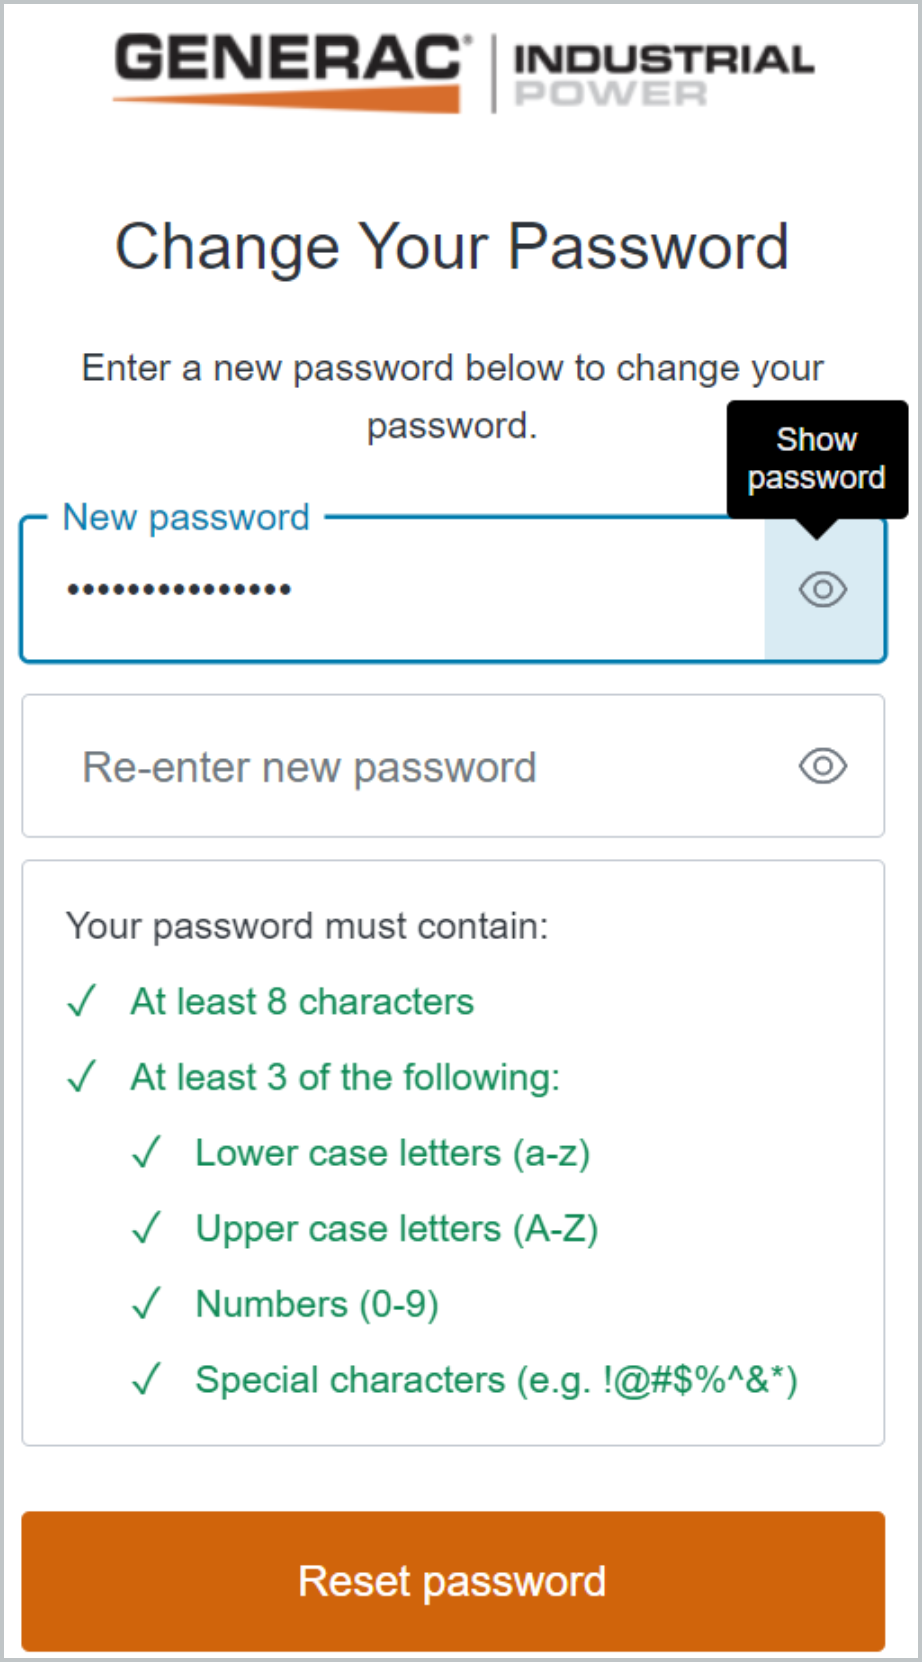The height and width of the screenshot is (1662, 922).
Task: Click the 'Change Your Password' heading
Action: click(x=453, y=246)
